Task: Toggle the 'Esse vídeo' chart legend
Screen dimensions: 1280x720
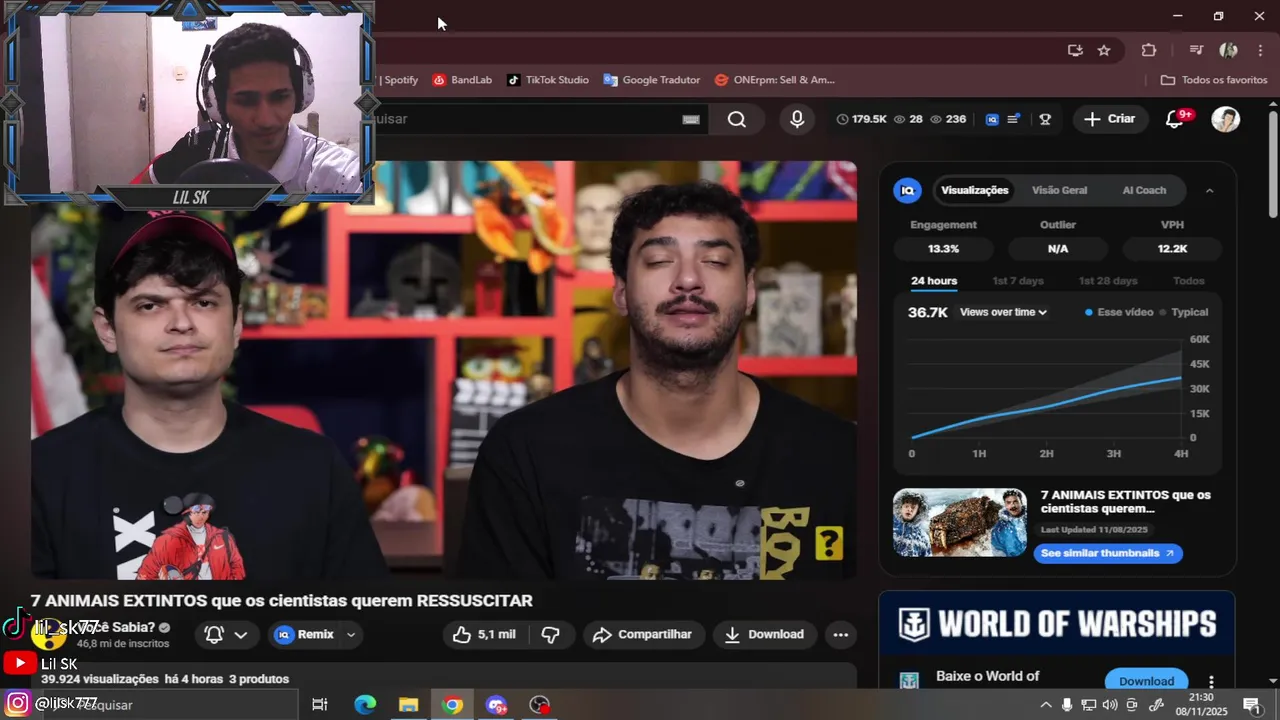Action: click(1119, 312)
